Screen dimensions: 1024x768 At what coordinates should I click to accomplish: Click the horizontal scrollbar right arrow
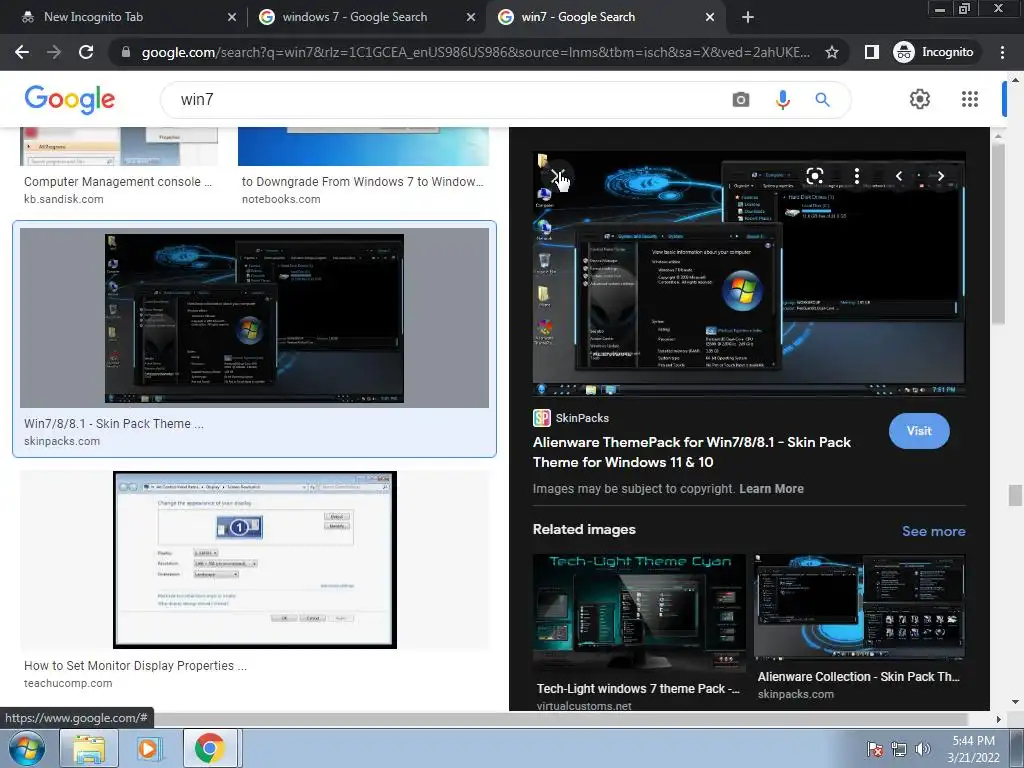pos(999,719)
